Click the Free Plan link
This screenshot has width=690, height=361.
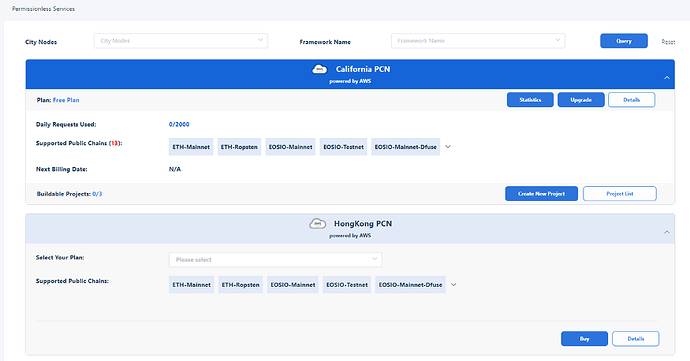(66, 100)
